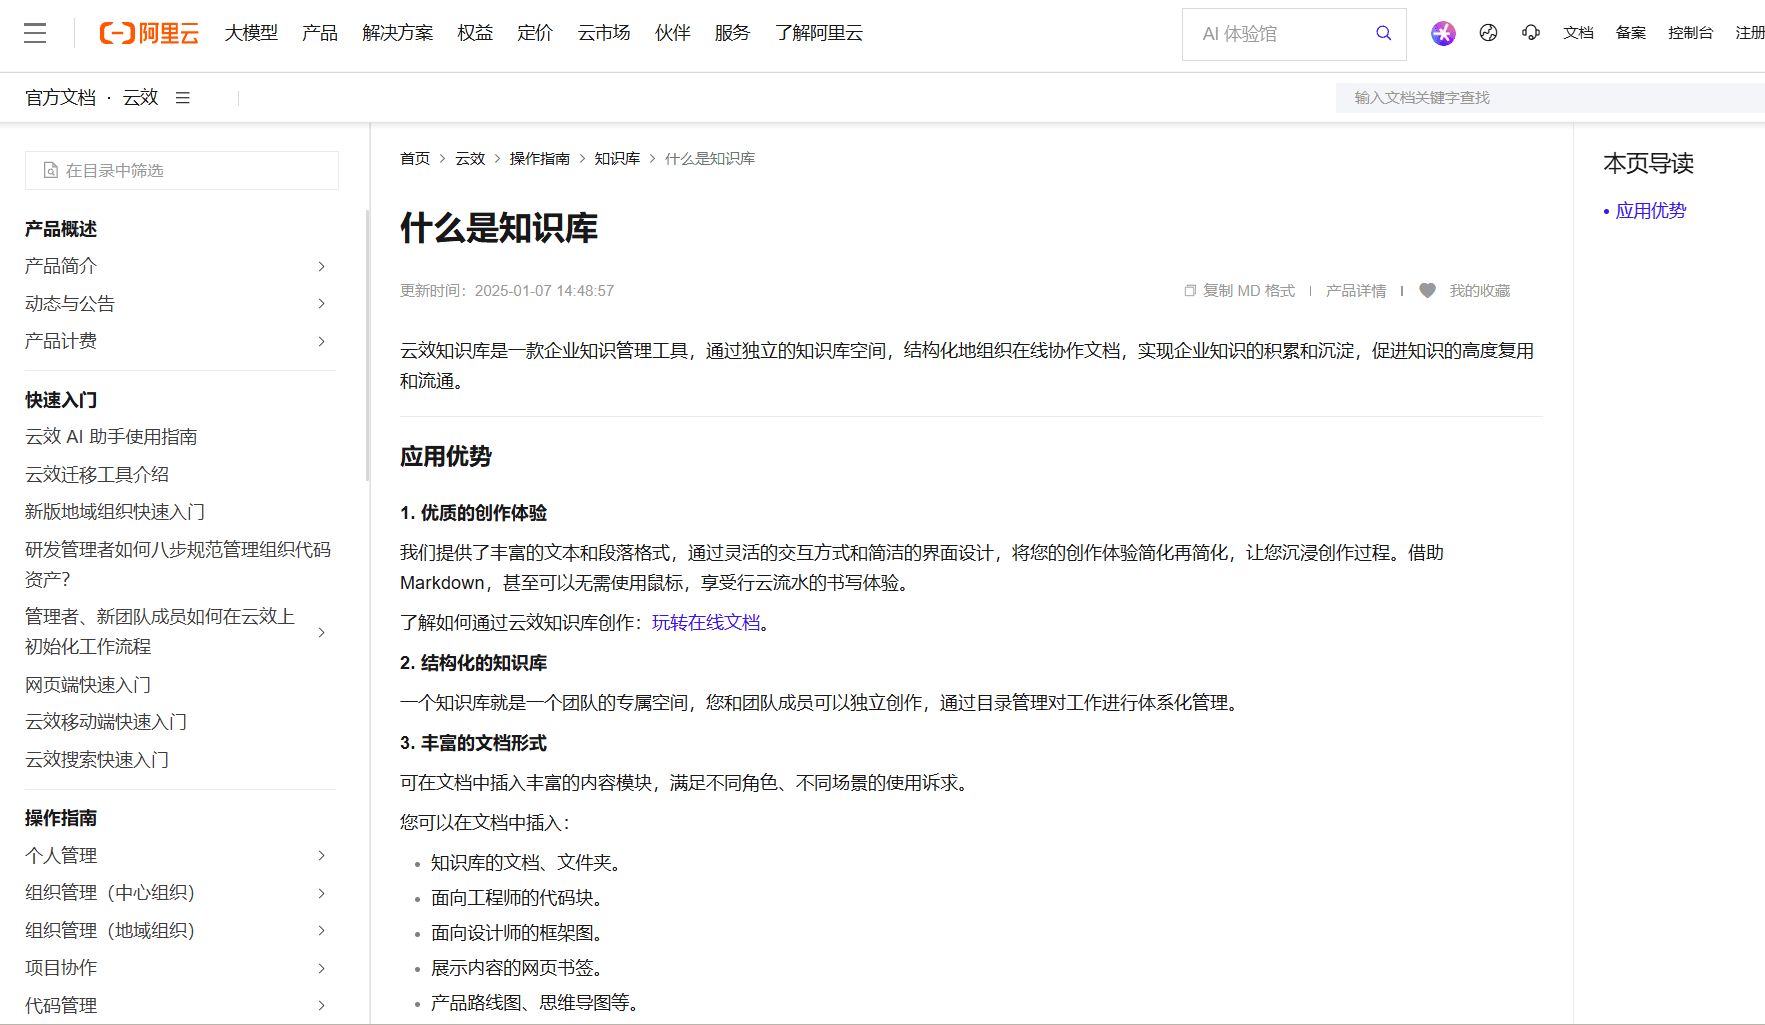Expand 产品简介 in the sidebar
The image size is (1765, 1025).
click(x=321, y=266)
